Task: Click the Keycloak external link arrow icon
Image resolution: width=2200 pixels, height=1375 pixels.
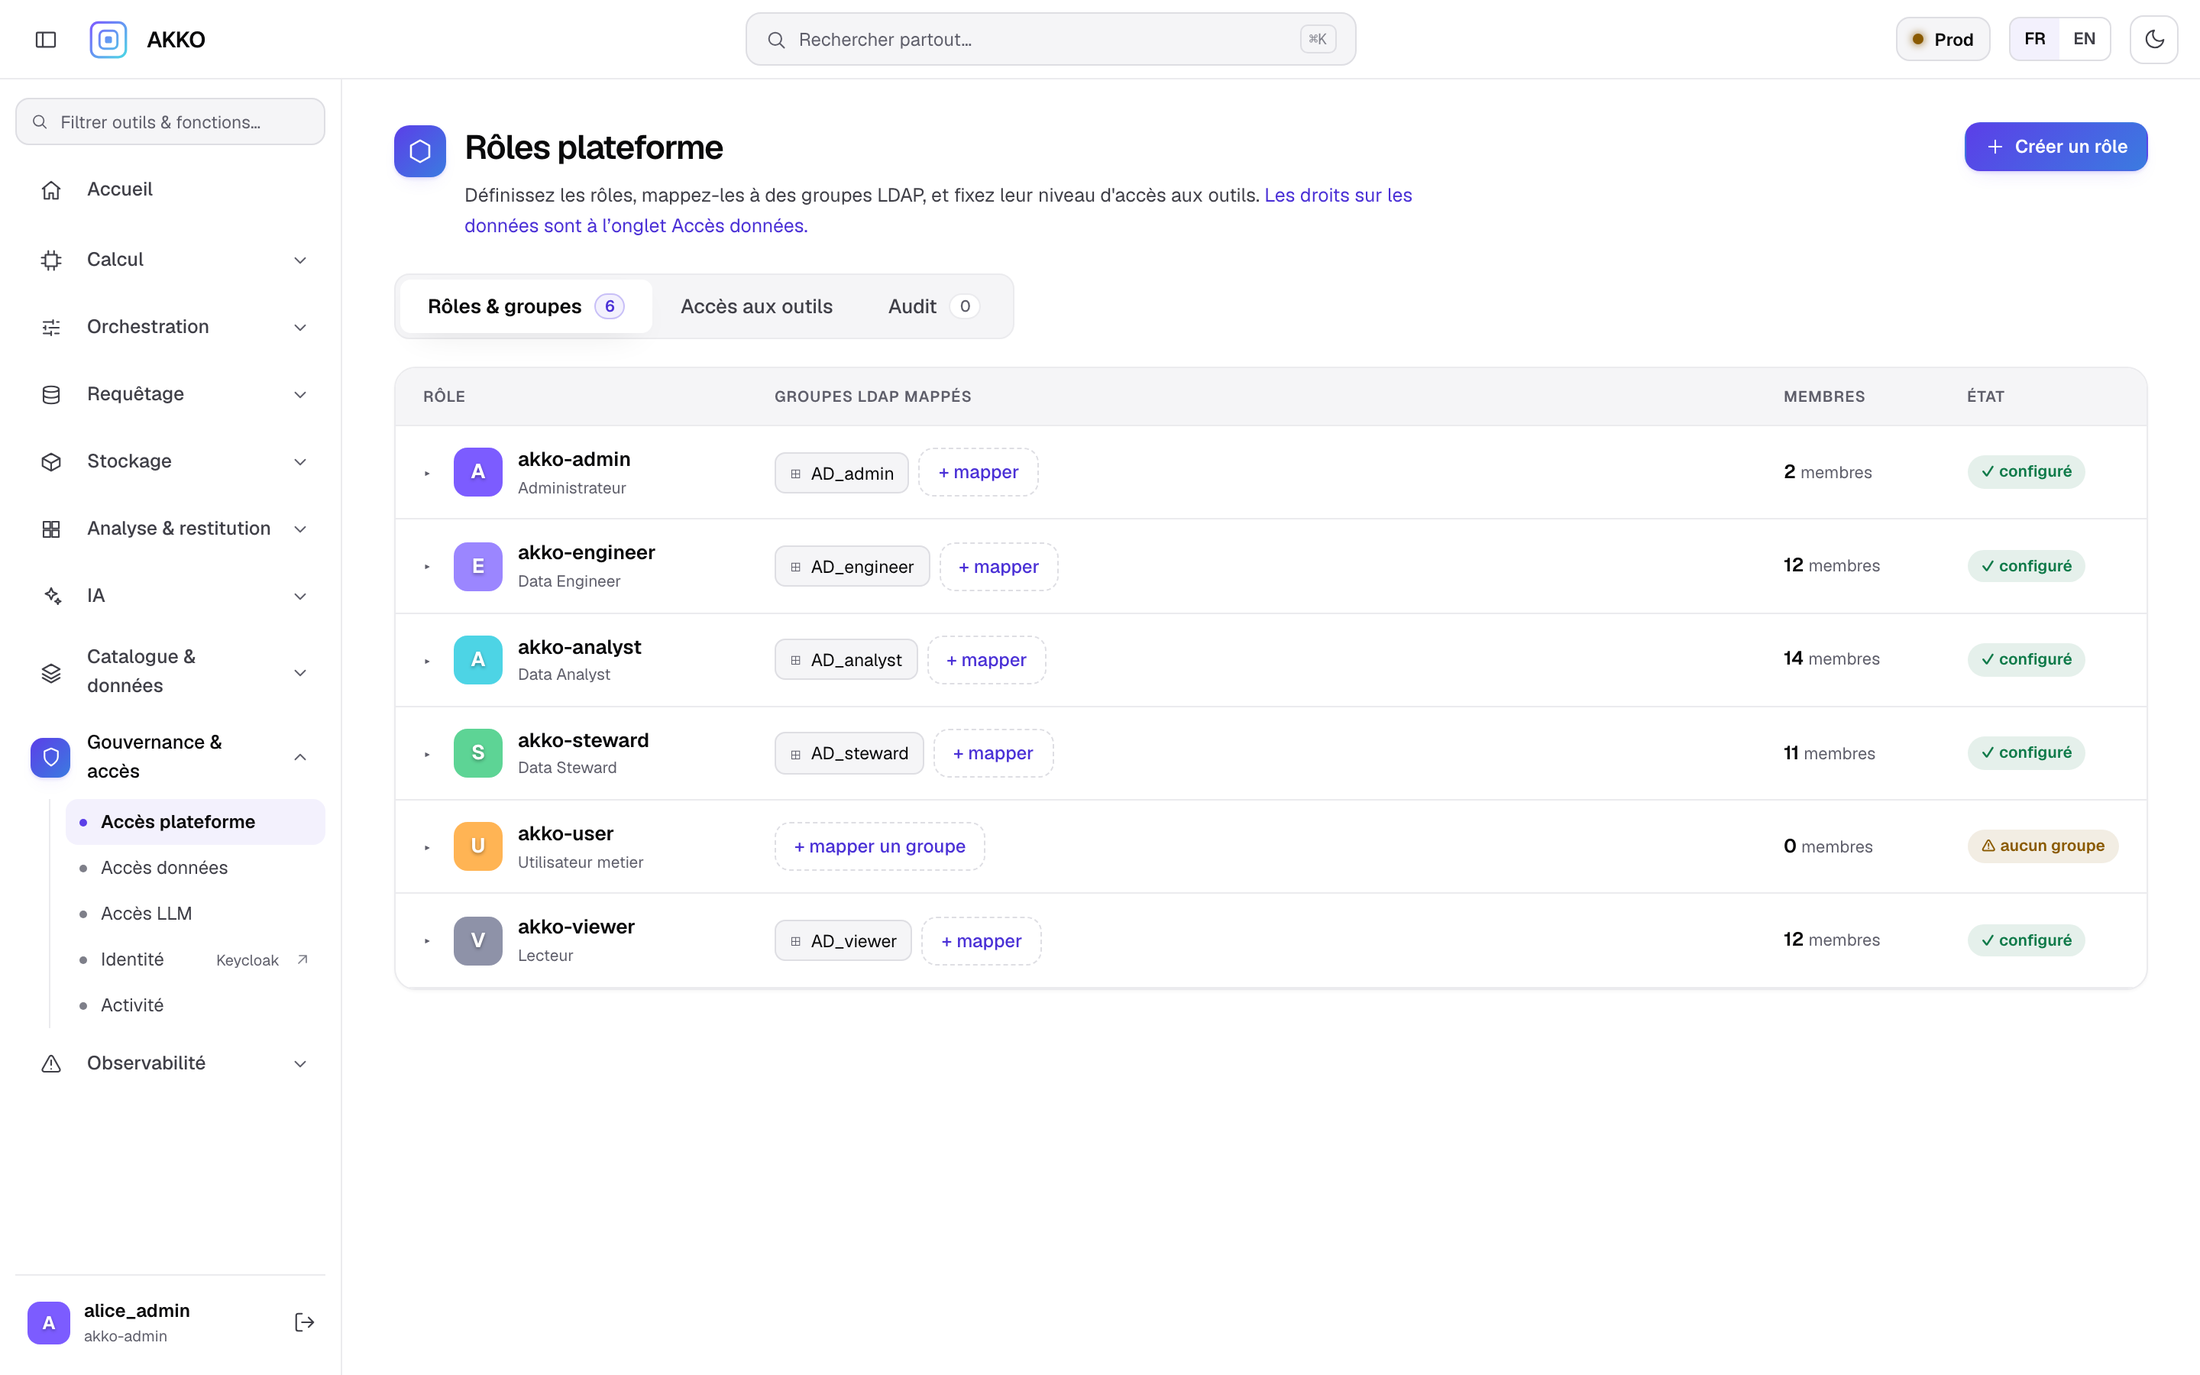Action: (x=302, y=959)
